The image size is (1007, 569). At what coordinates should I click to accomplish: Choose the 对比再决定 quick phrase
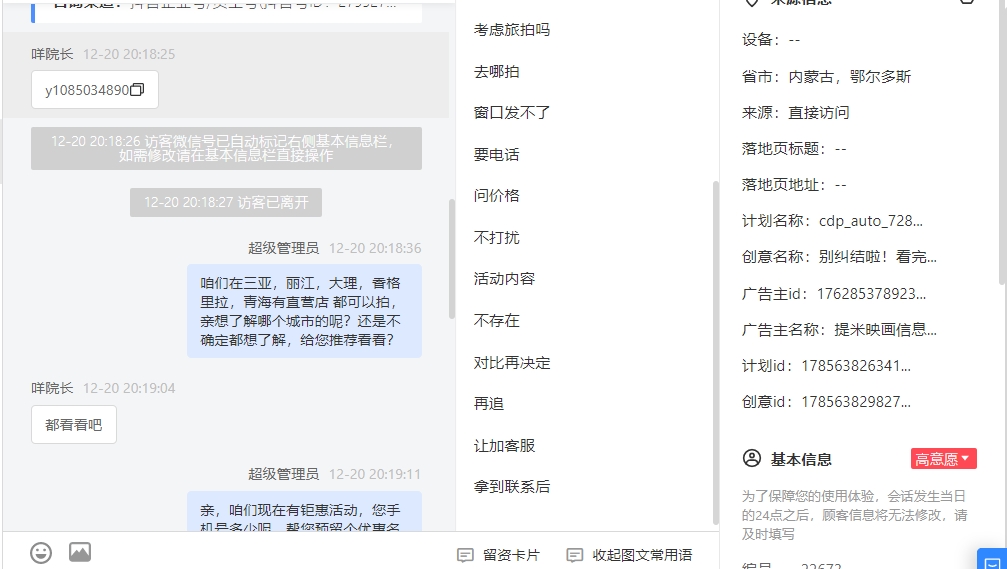(511, 362)
